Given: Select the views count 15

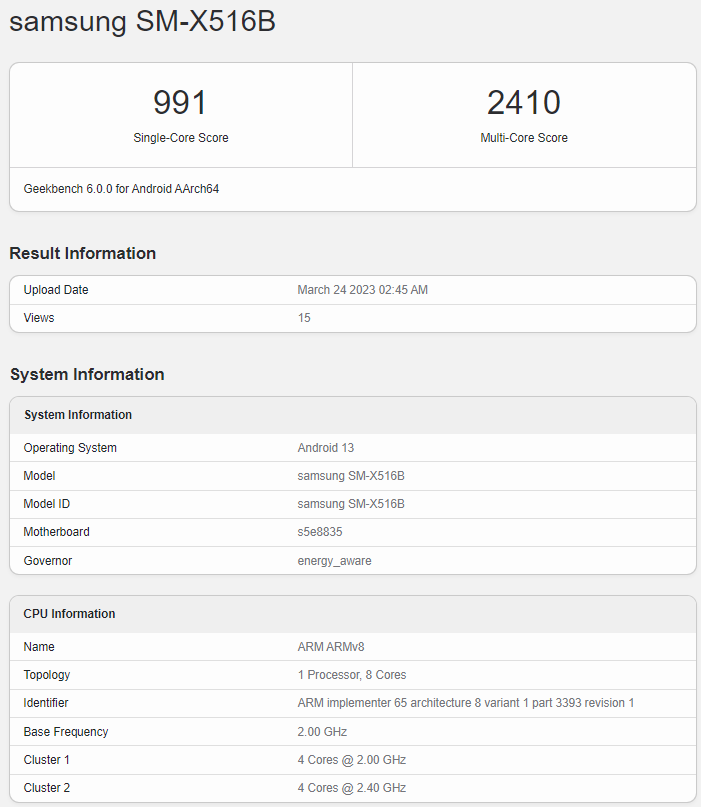Looking at the screenshot, I should [304, 318].
